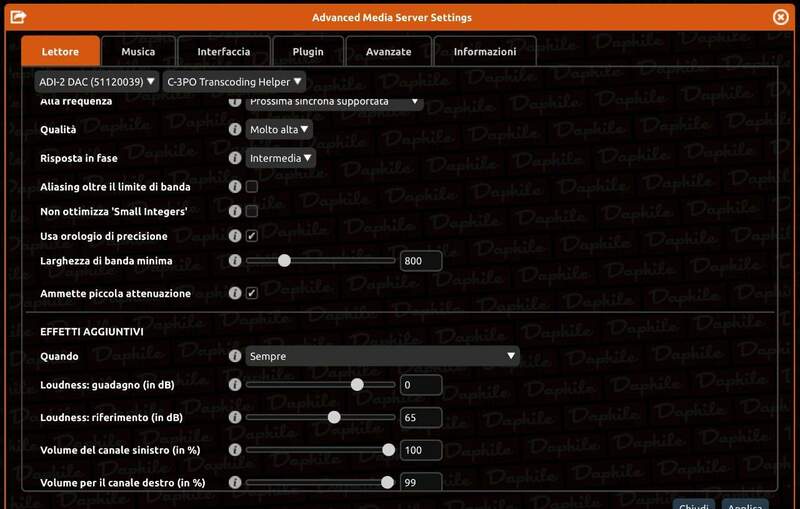Screen dimensions: 800x509
Task: Click the Applica button
Action: pyautogui.click(x=745, y=505)
